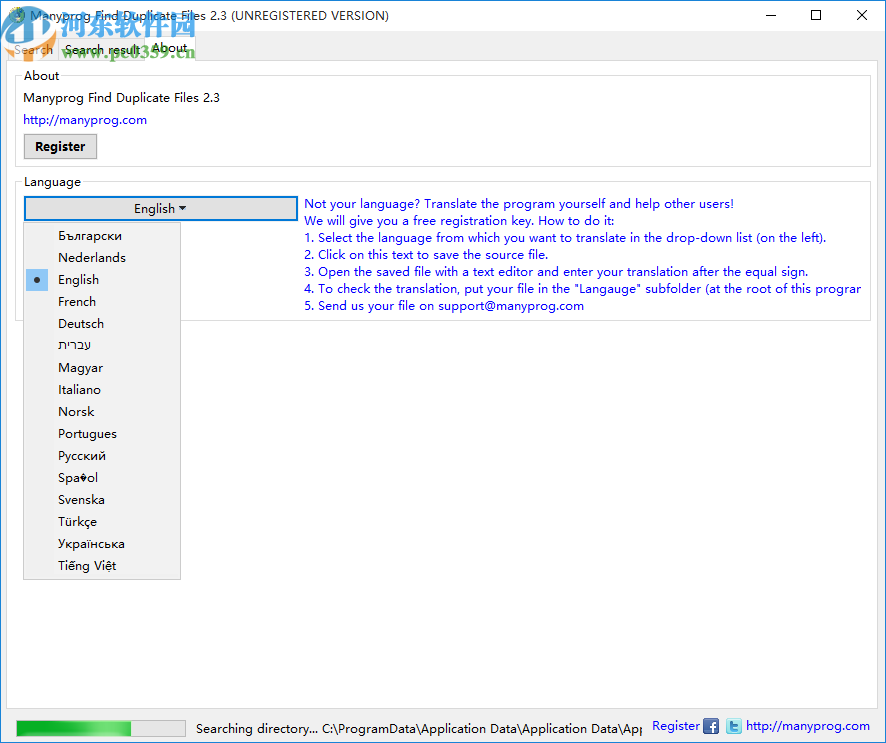Click the Register button in About section
Image resolution: width=886 pixels, height=743 pixels.
coord(60,146)
